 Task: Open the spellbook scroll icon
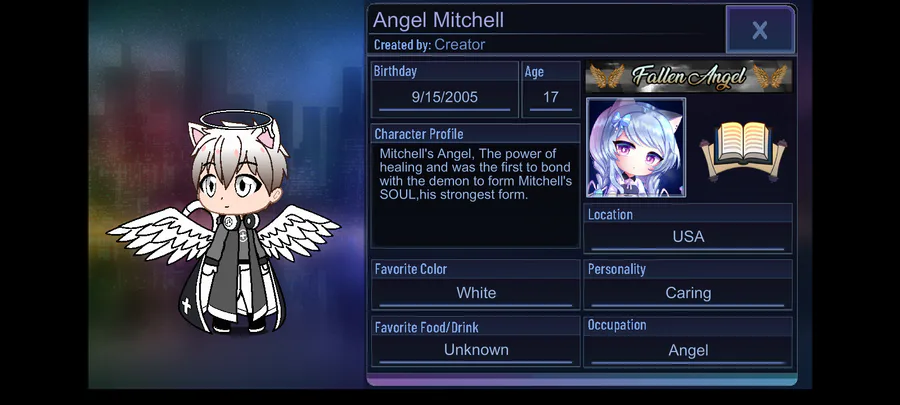click(743, 149)
